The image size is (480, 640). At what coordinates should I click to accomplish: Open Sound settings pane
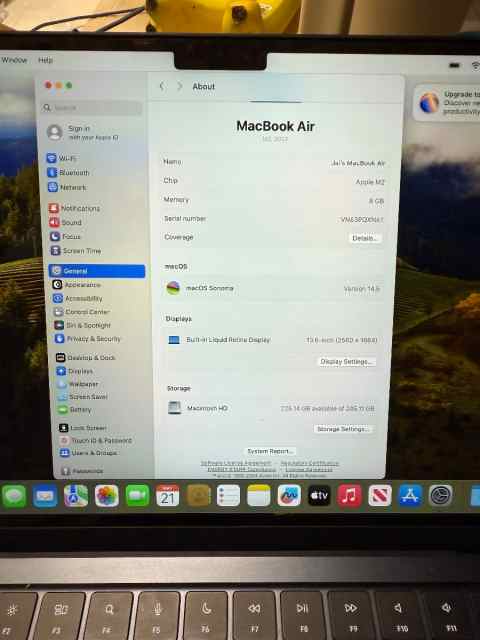tap(66, 222)
